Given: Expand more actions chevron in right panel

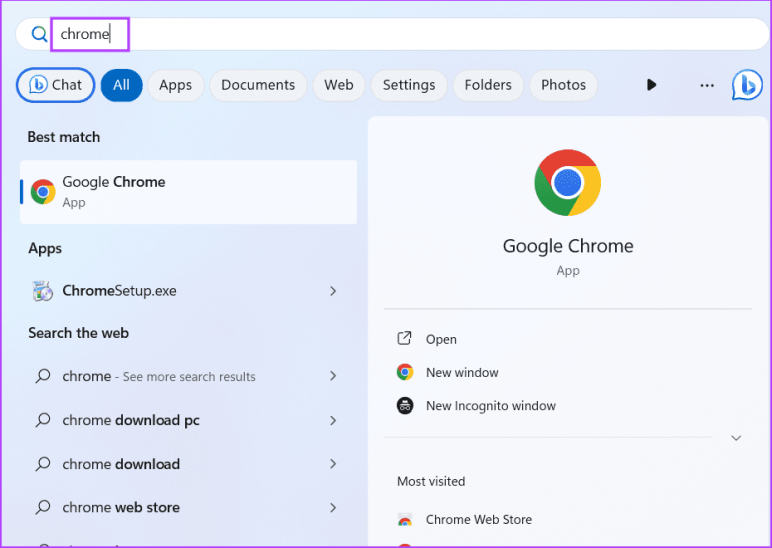Looking at the screenshot, I should coord(736,438).
